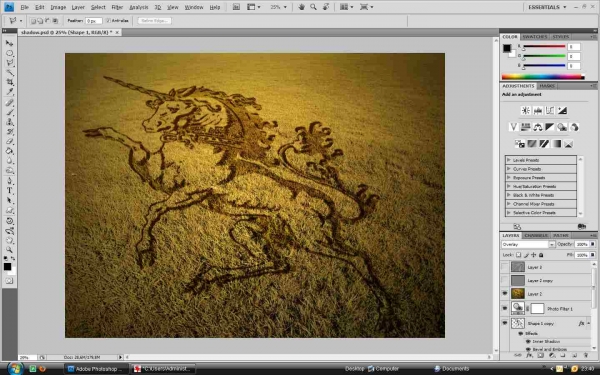Select the Eyedropper tool

10,92
